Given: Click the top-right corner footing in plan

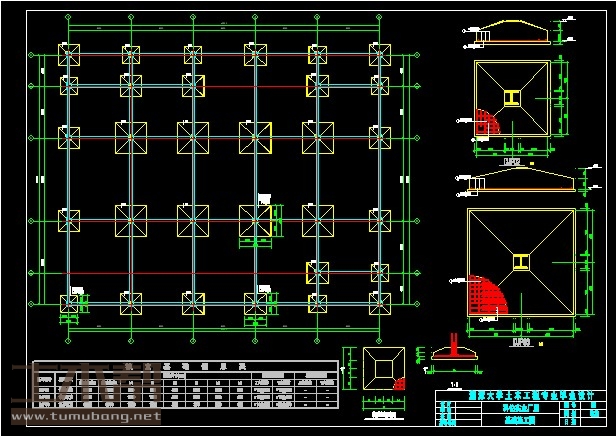Looking at the screenshot, I should [x=379, y=56].
